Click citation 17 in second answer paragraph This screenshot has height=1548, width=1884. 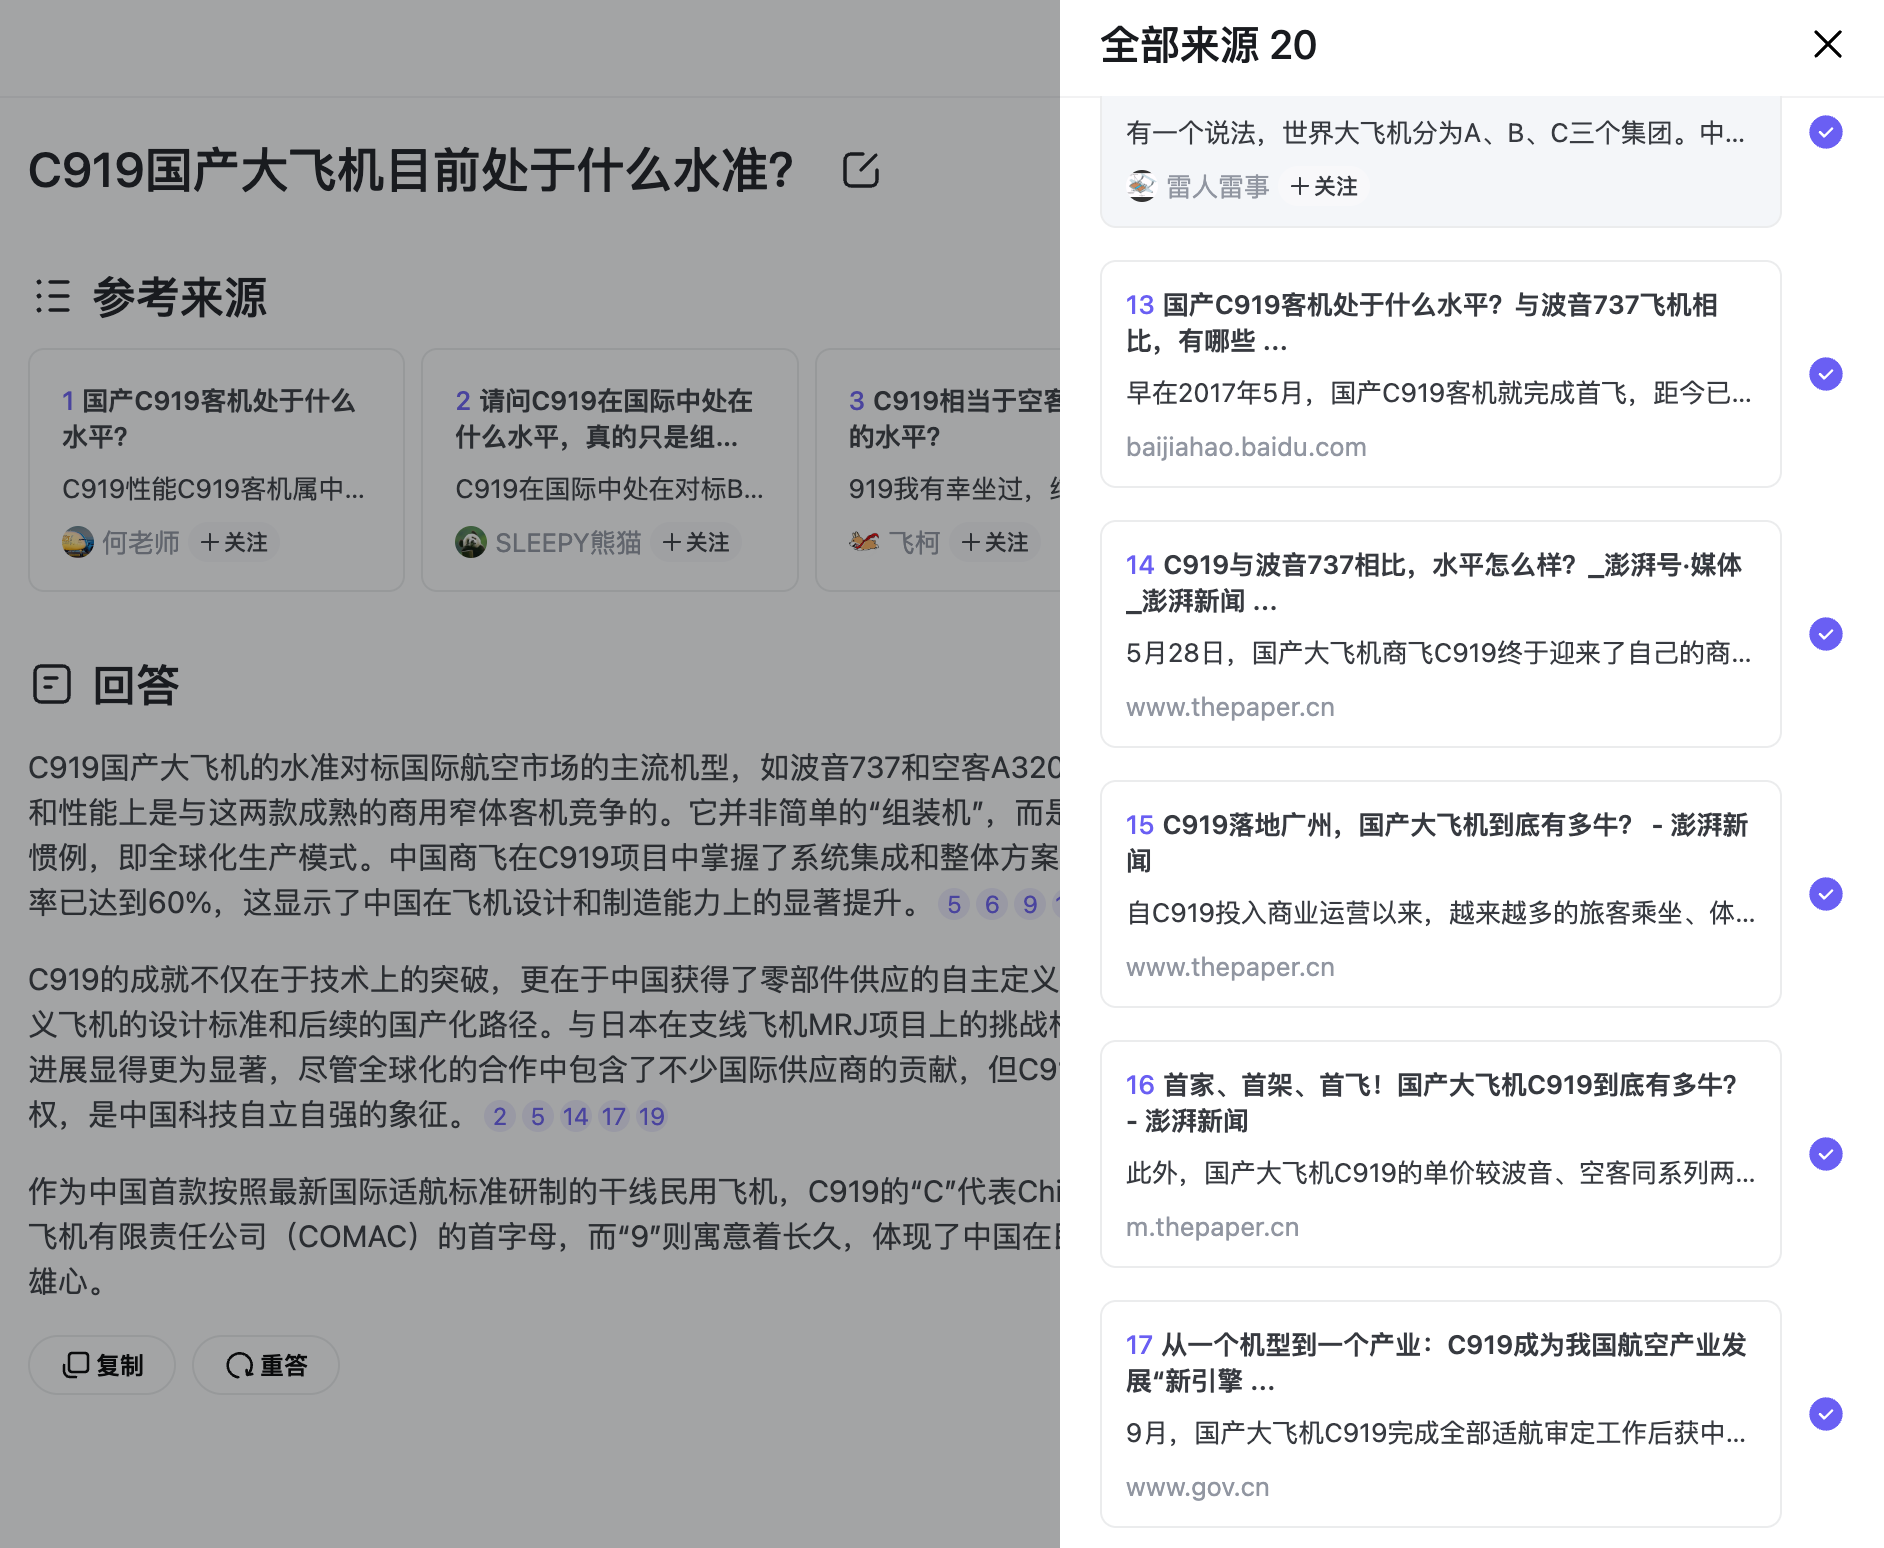(x=614, y=1116)
